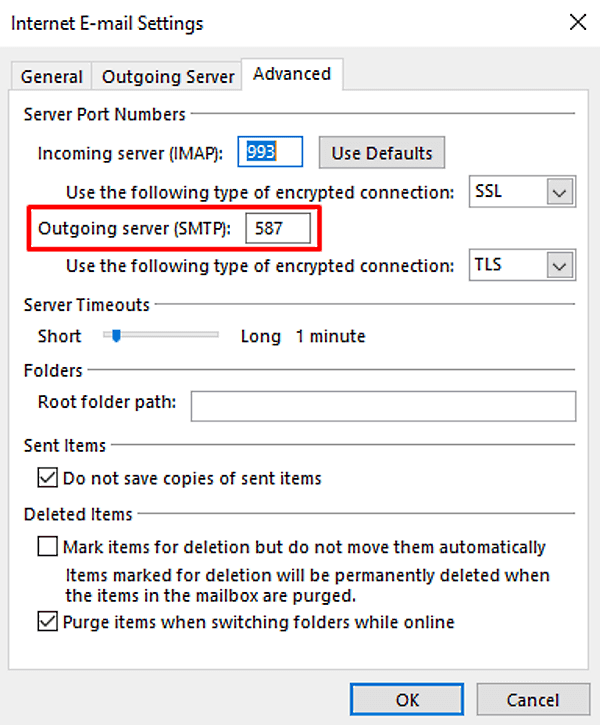The width and height of the screenshot is (600, 725).
Task: Open the Outgoing Server tab
Action: [x=168, y=77]
